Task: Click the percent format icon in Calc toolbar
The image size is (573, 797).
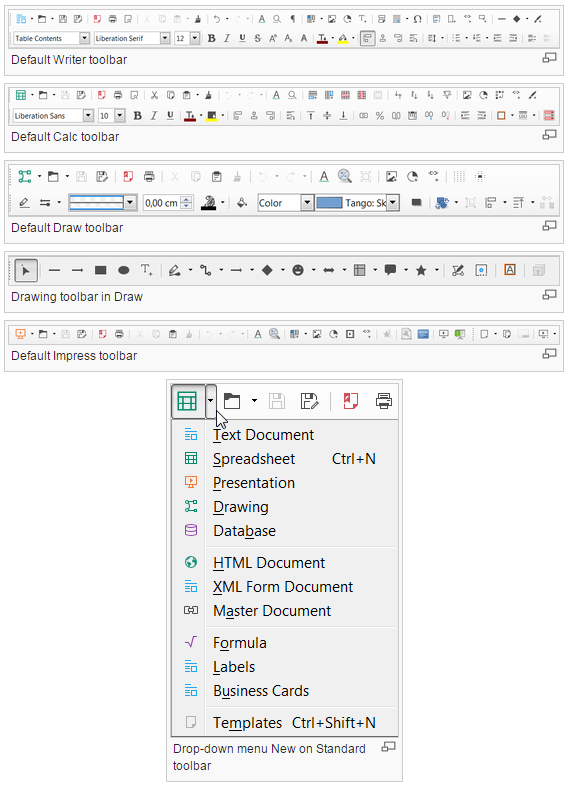Action: (380, 116)
